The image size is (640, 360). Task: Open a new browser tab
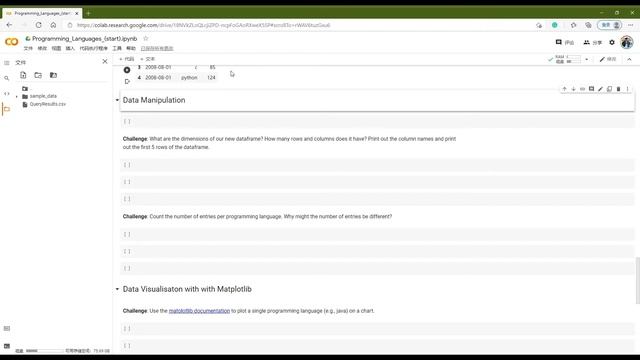pyautogui.click(x=88, y=13)
